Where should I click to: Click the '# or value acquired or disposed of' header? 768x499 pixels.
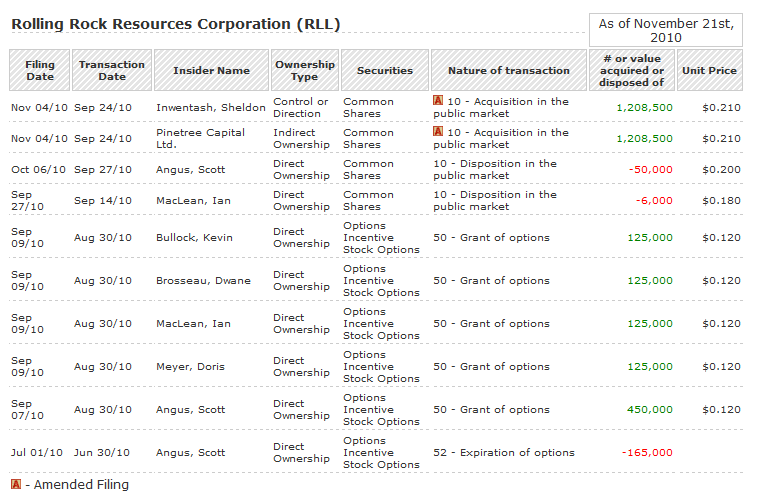click(x=632, y=70)
